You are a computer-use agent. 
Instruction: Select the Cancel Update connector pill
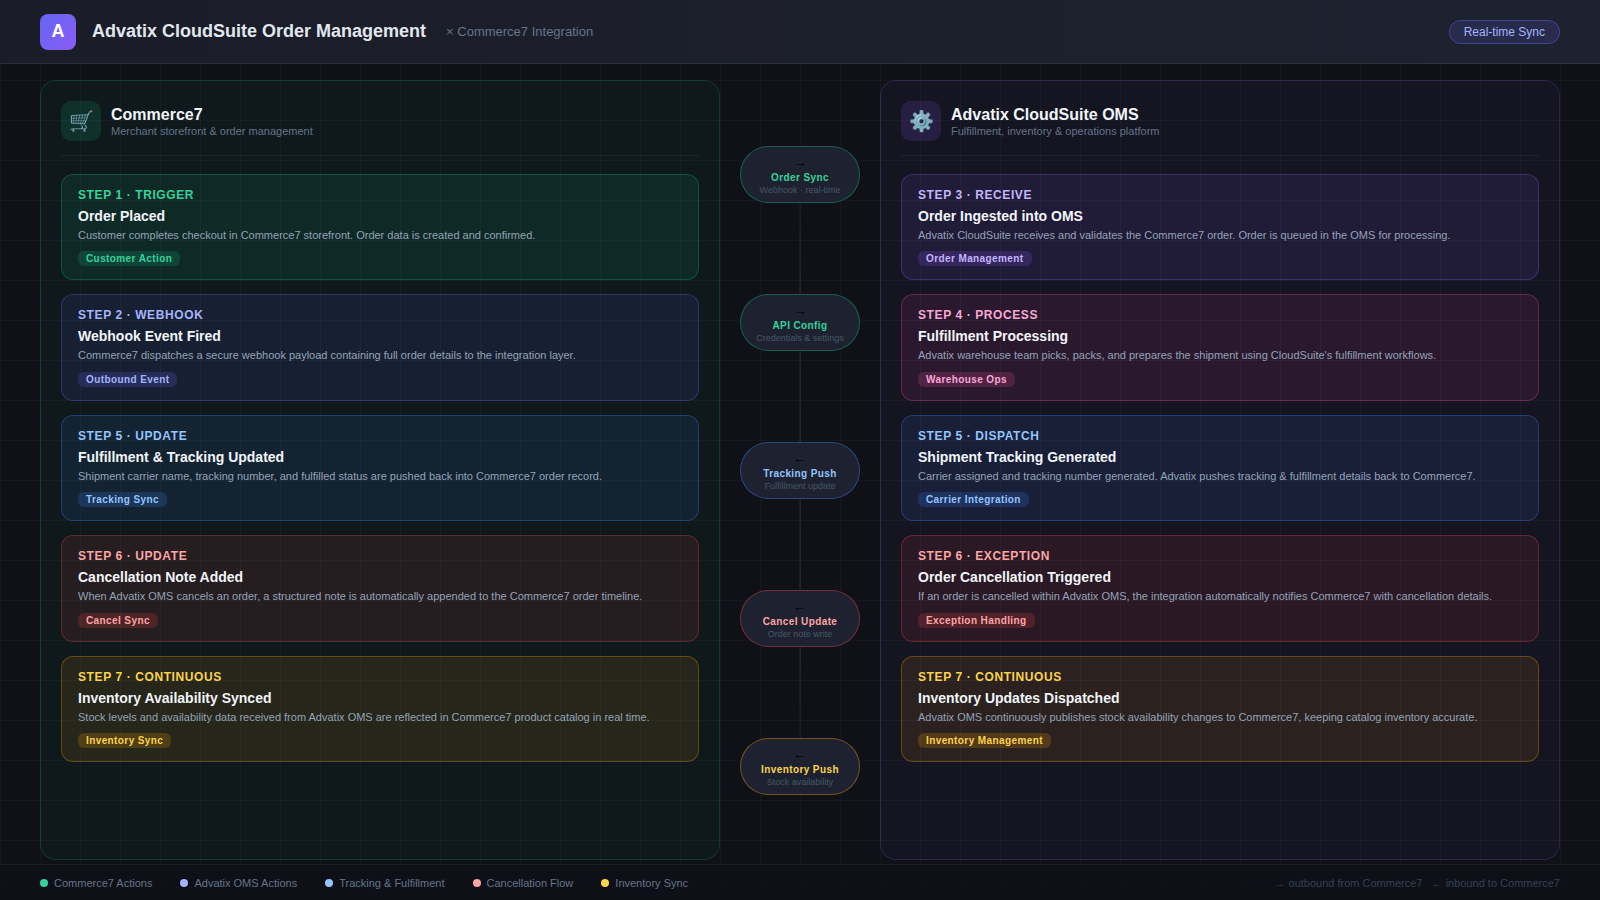(x=800, y=619)
